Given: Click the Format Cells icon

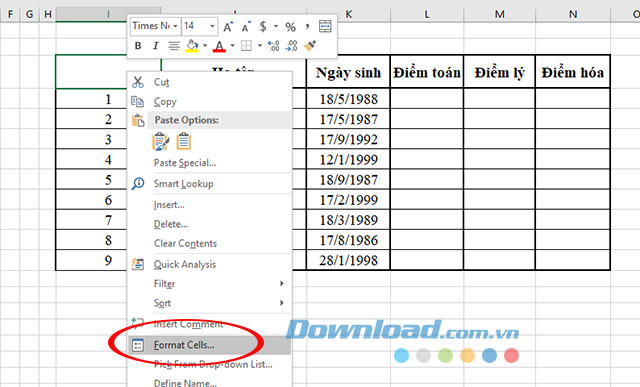Looking at the screenshot, I should [x=138, y=345].
